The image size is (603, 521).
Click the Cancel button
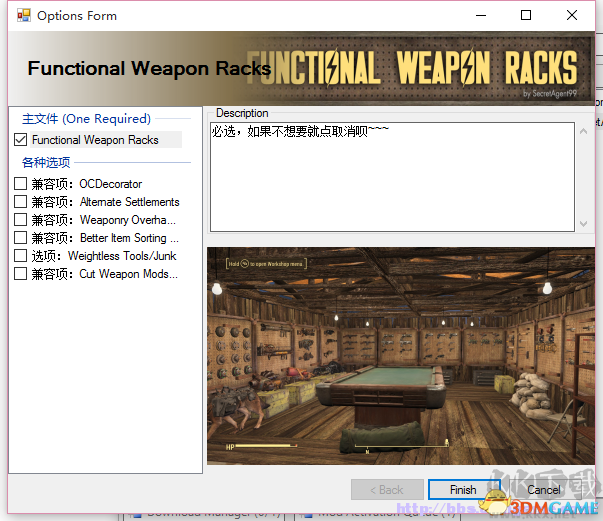click(543, 489)
